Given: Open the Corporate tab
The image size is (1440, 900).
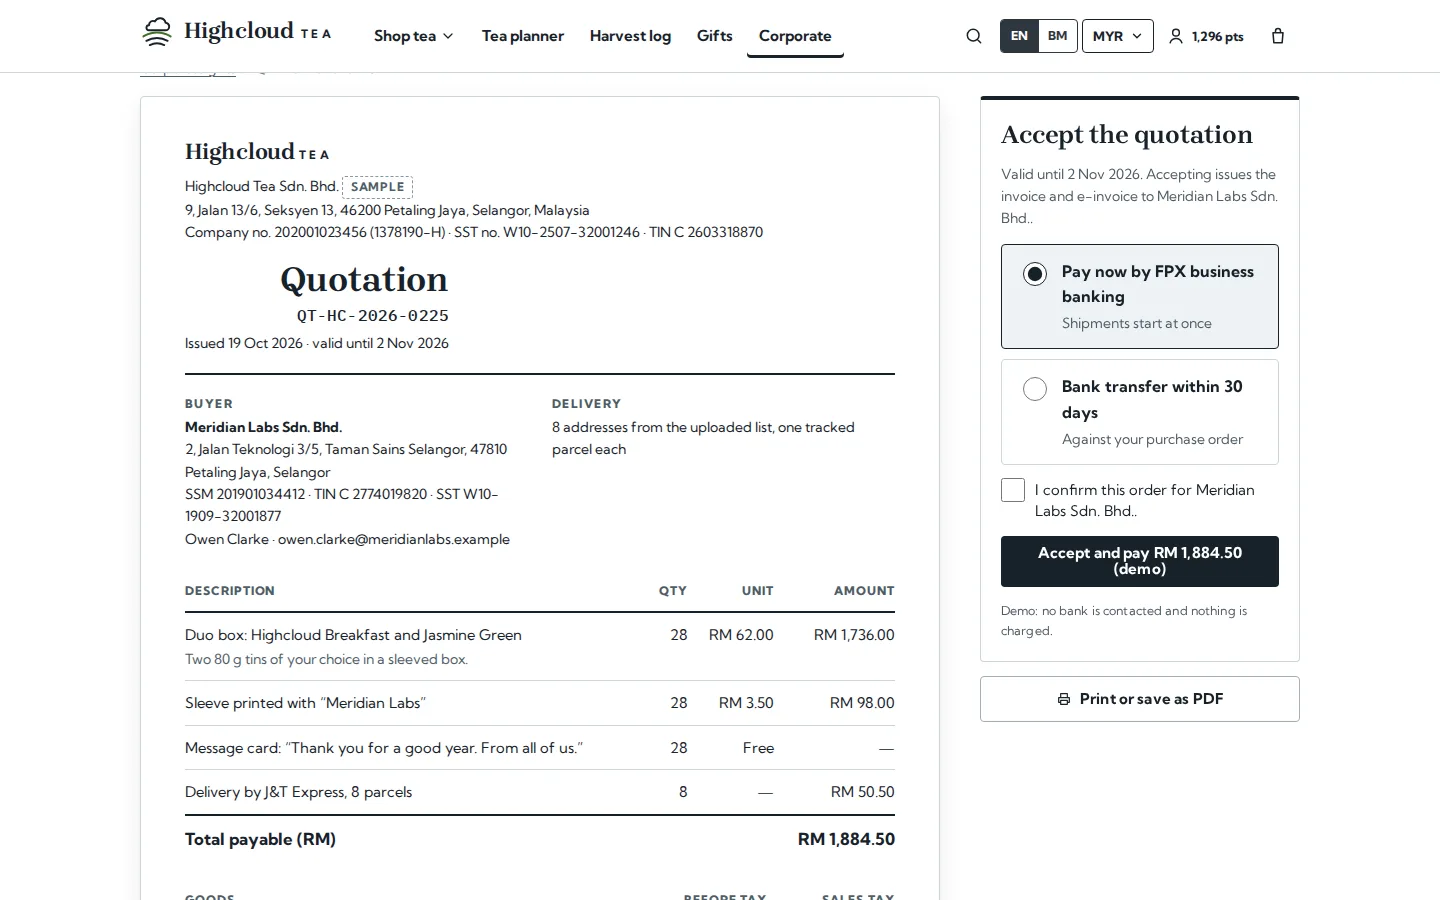Looking at the screenshot, I should pos(795,36).
